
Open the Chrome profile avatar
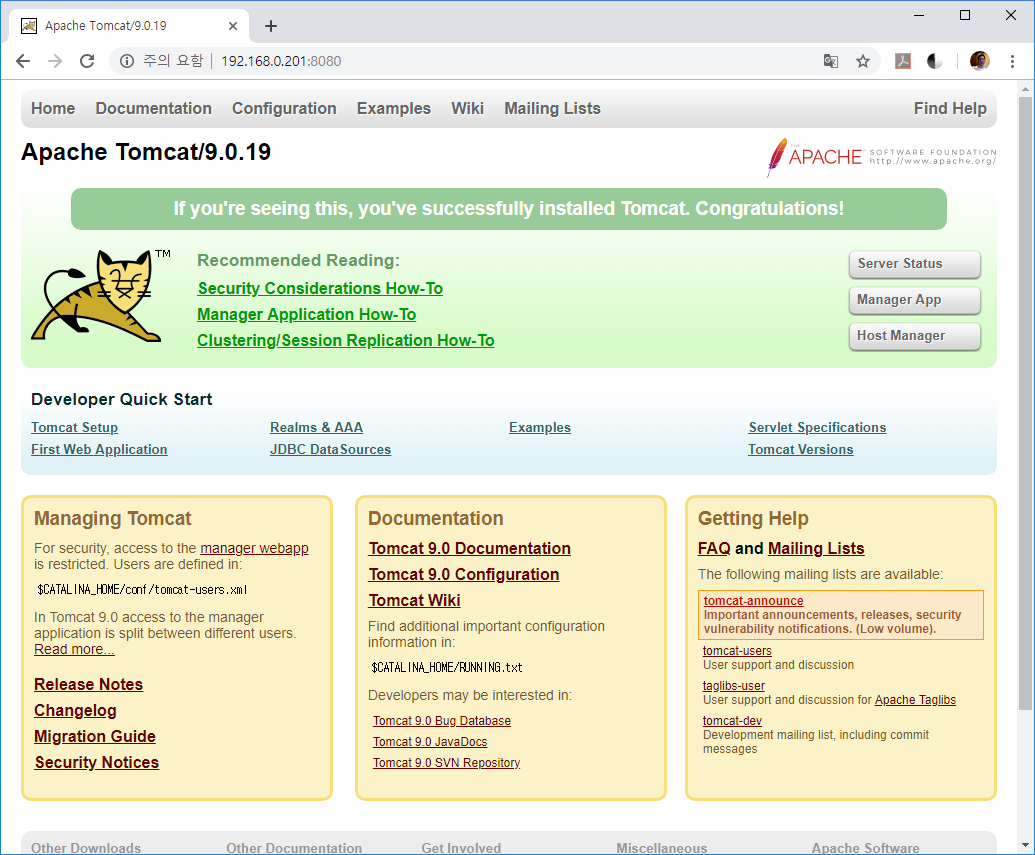[980, 61]
